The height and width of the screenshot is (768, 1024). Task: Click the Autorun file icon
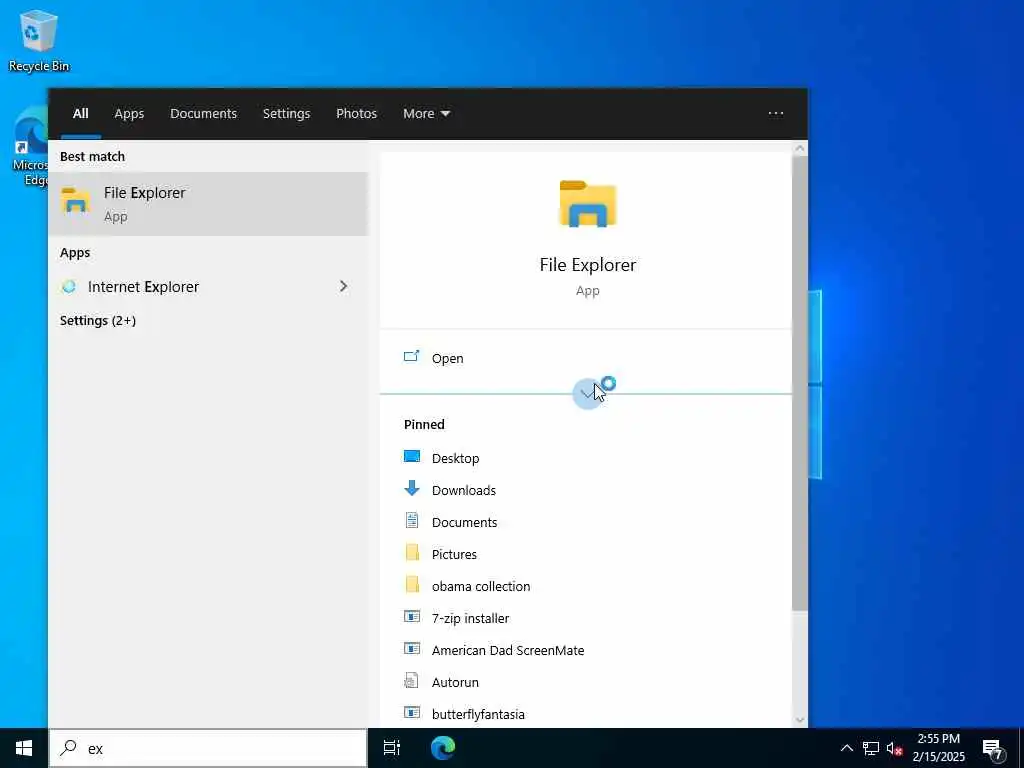[411, 680]
